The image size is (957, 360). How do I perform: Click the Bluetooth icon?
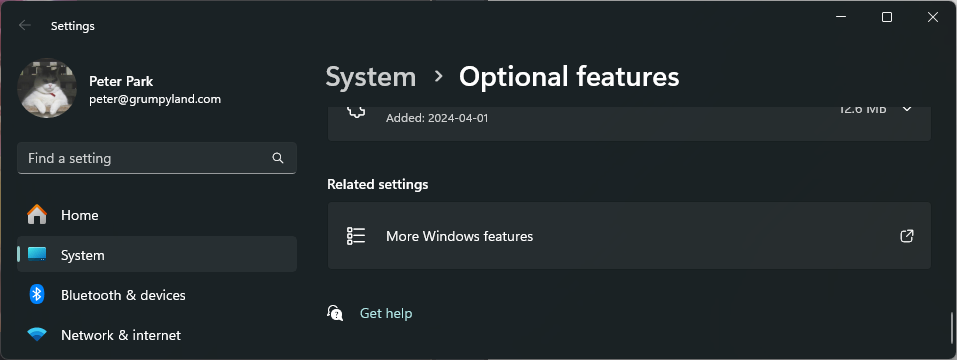point(37,295)
